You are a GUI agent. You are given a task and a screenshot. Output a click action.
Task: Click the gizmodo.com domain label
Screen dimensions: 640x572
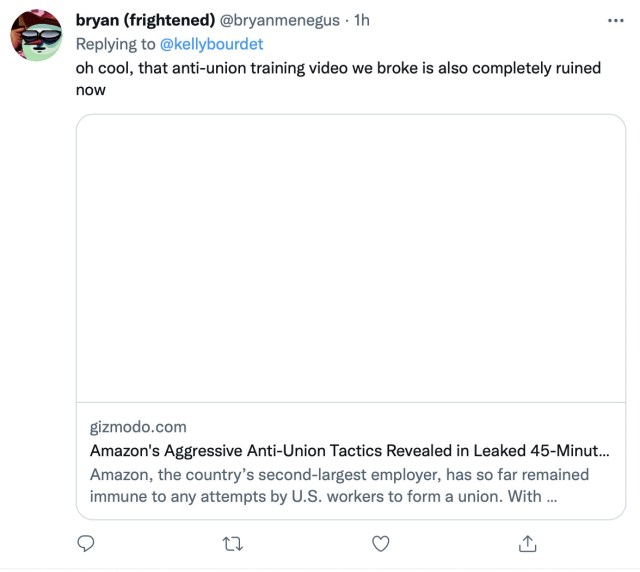[x=138, y=427]
